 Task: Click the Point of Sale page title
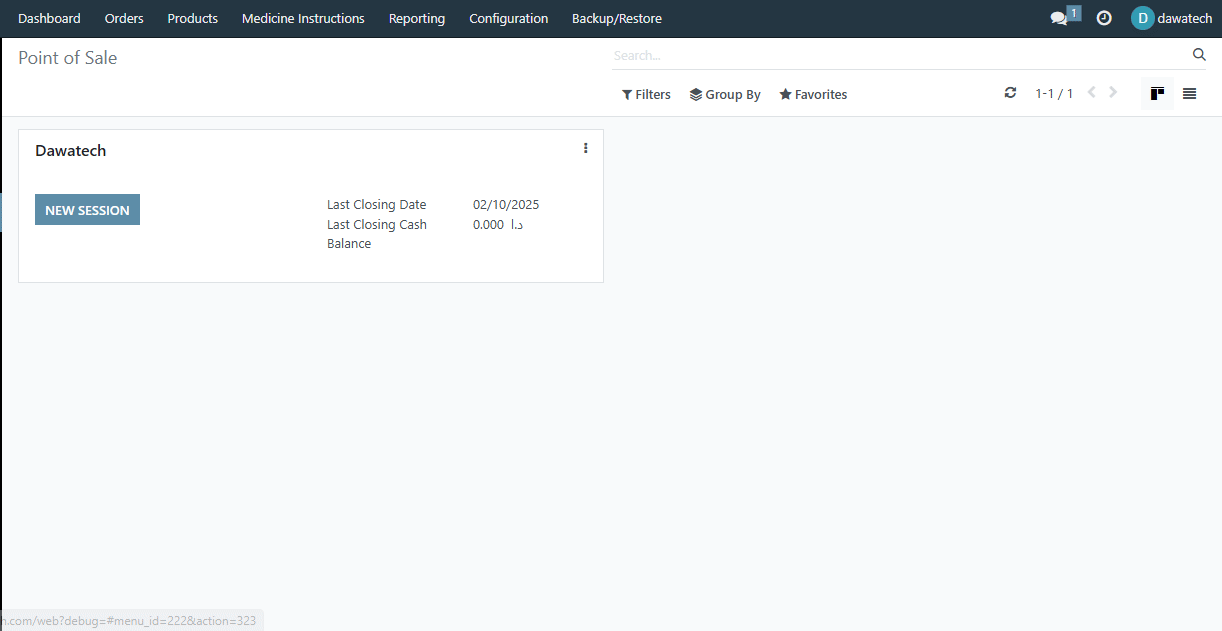[x=68, y=58]
